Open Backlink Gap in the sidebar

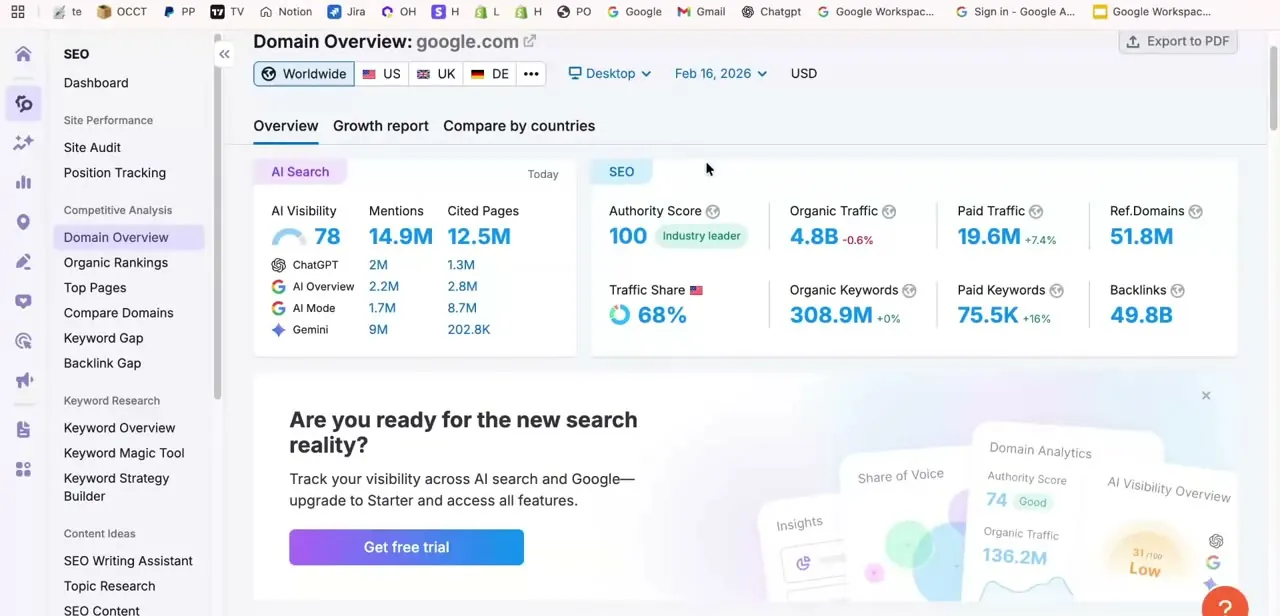coord(102,363)
